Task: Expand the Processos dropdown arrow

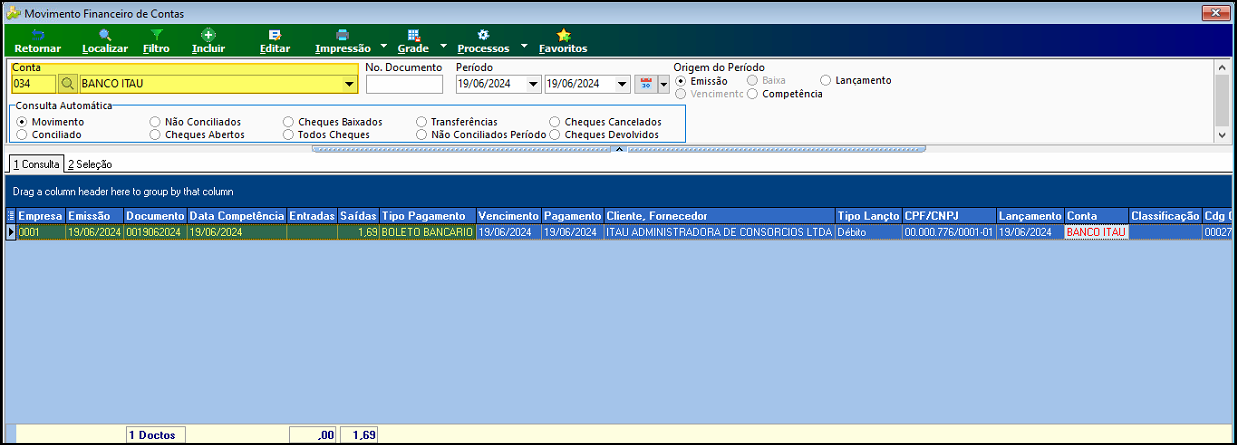Action: 524,47
